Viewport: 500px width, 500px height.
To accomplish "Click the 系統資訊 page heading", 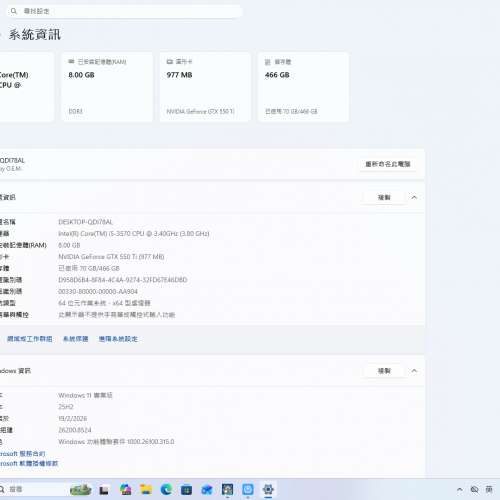I will point(35,35).
